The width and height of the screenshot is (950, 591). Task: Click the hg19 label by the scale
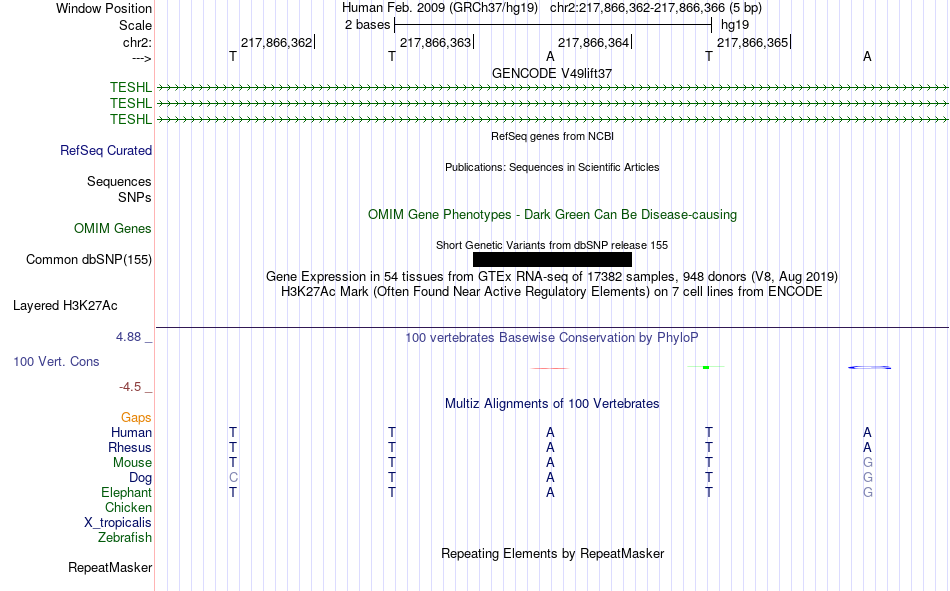click(734, 25)
